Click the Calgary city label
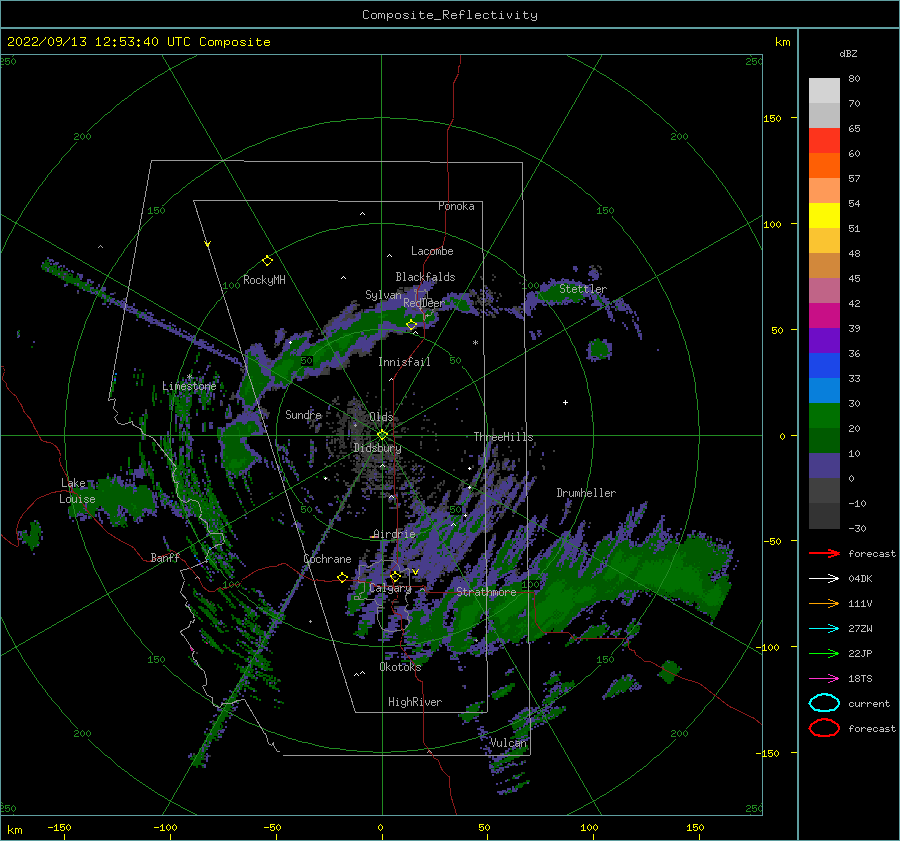Screen dimensions: 900x841 click(x=390, y=588)
